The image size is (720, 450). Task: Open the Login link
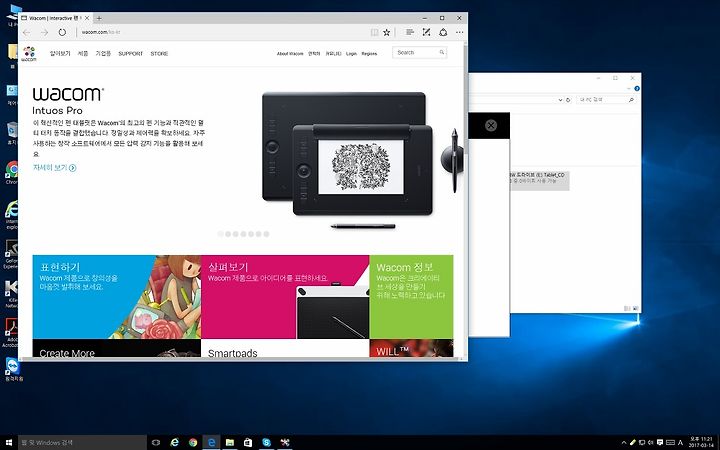[351, 54]
